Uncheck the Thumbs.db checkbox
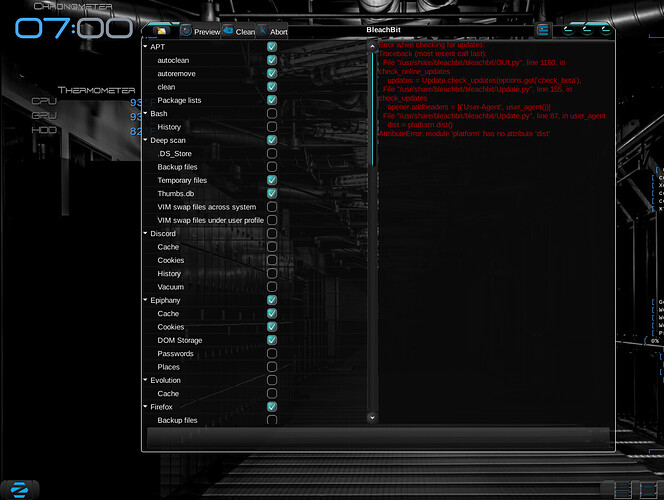The image size is (664, 500). 272,193
